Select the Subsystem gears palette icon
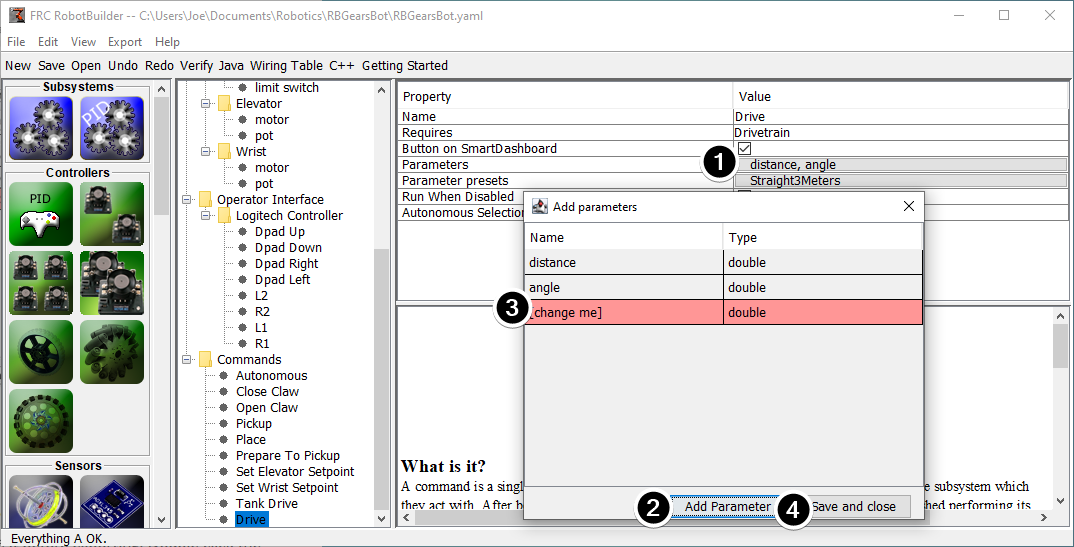Viewport: 1074px width, 547px height. [x=41, y=128]
